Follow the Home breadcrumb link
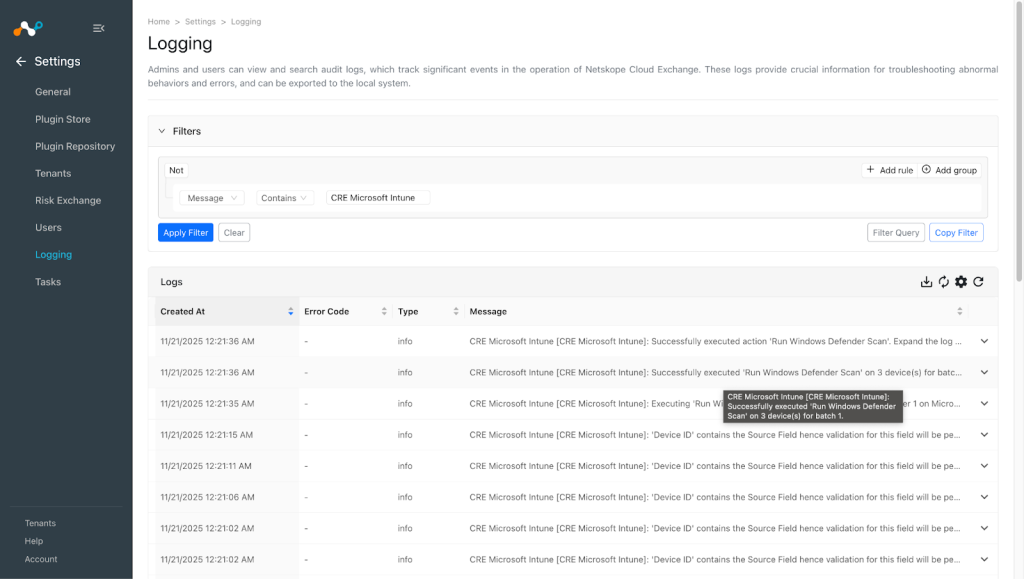The width and height of the screenshot is (1024, 579). coord(159,22)
